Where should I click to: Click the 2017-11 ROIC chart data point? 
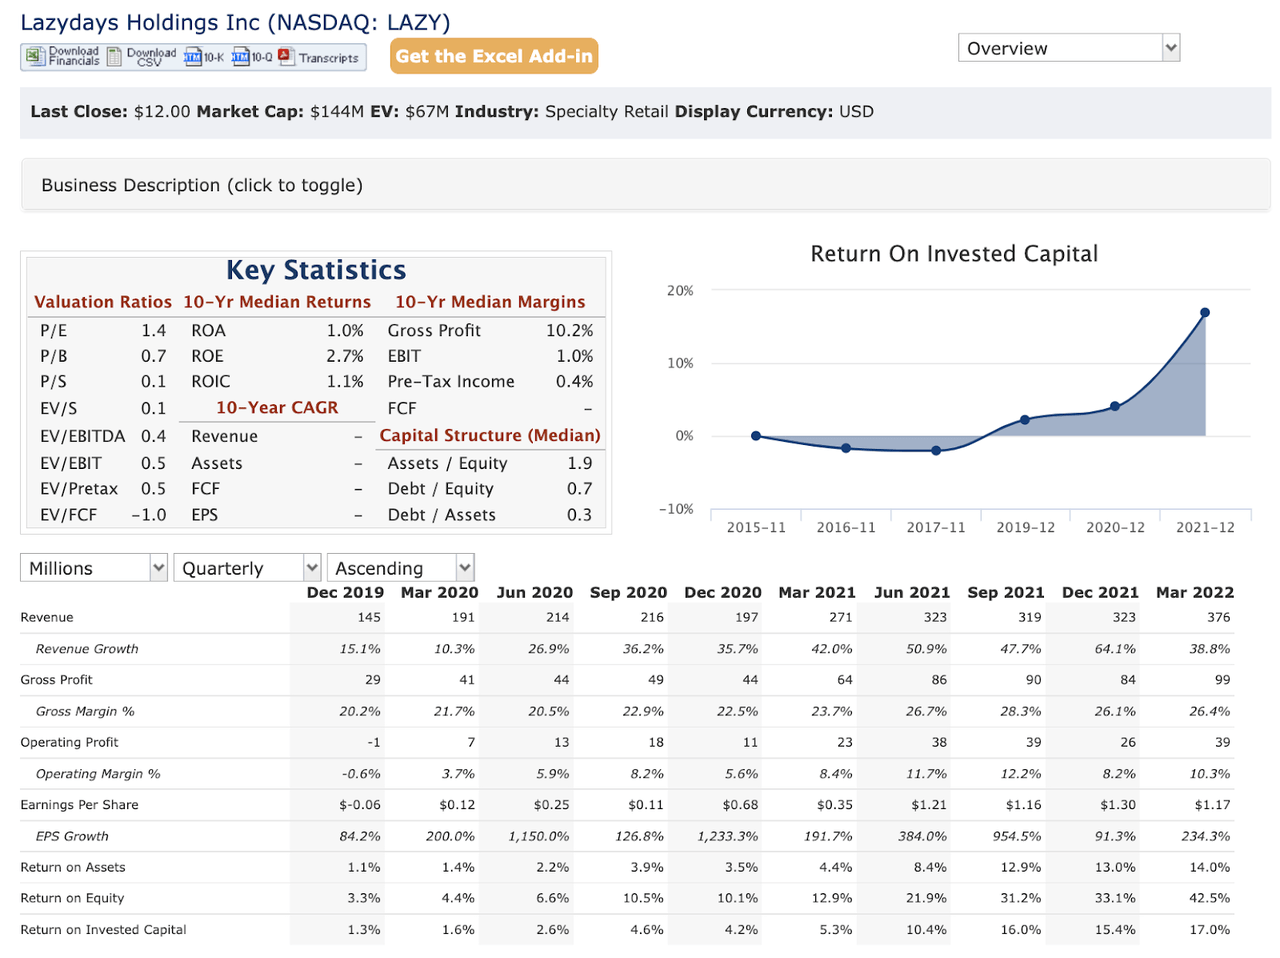(x=936, y=450)
